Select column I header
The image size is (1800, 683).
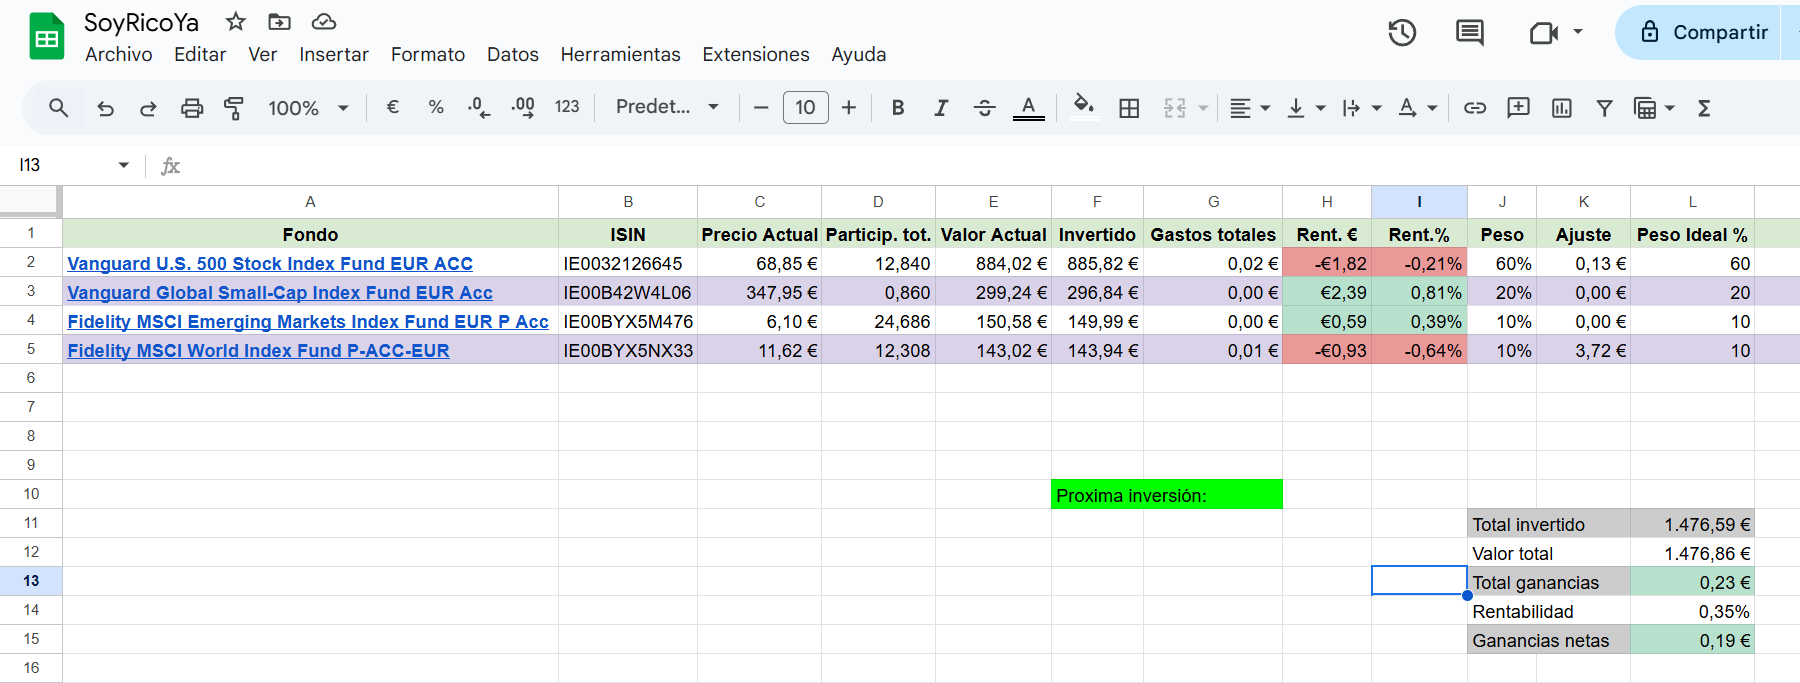tap(1419, 202)
